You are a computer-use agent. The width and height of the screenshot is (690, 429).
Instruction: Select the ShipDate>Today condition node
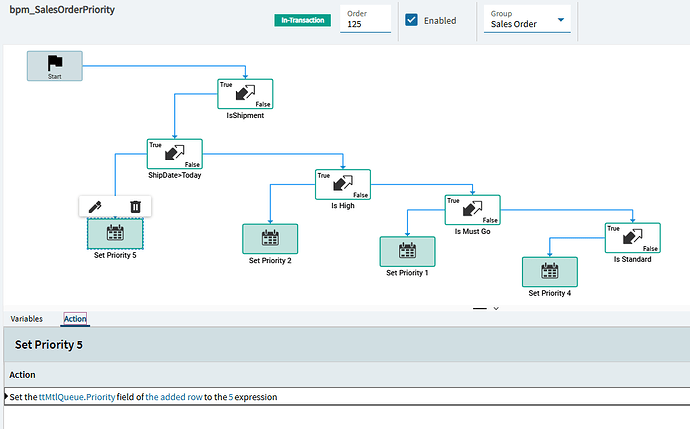pos(175,154)
